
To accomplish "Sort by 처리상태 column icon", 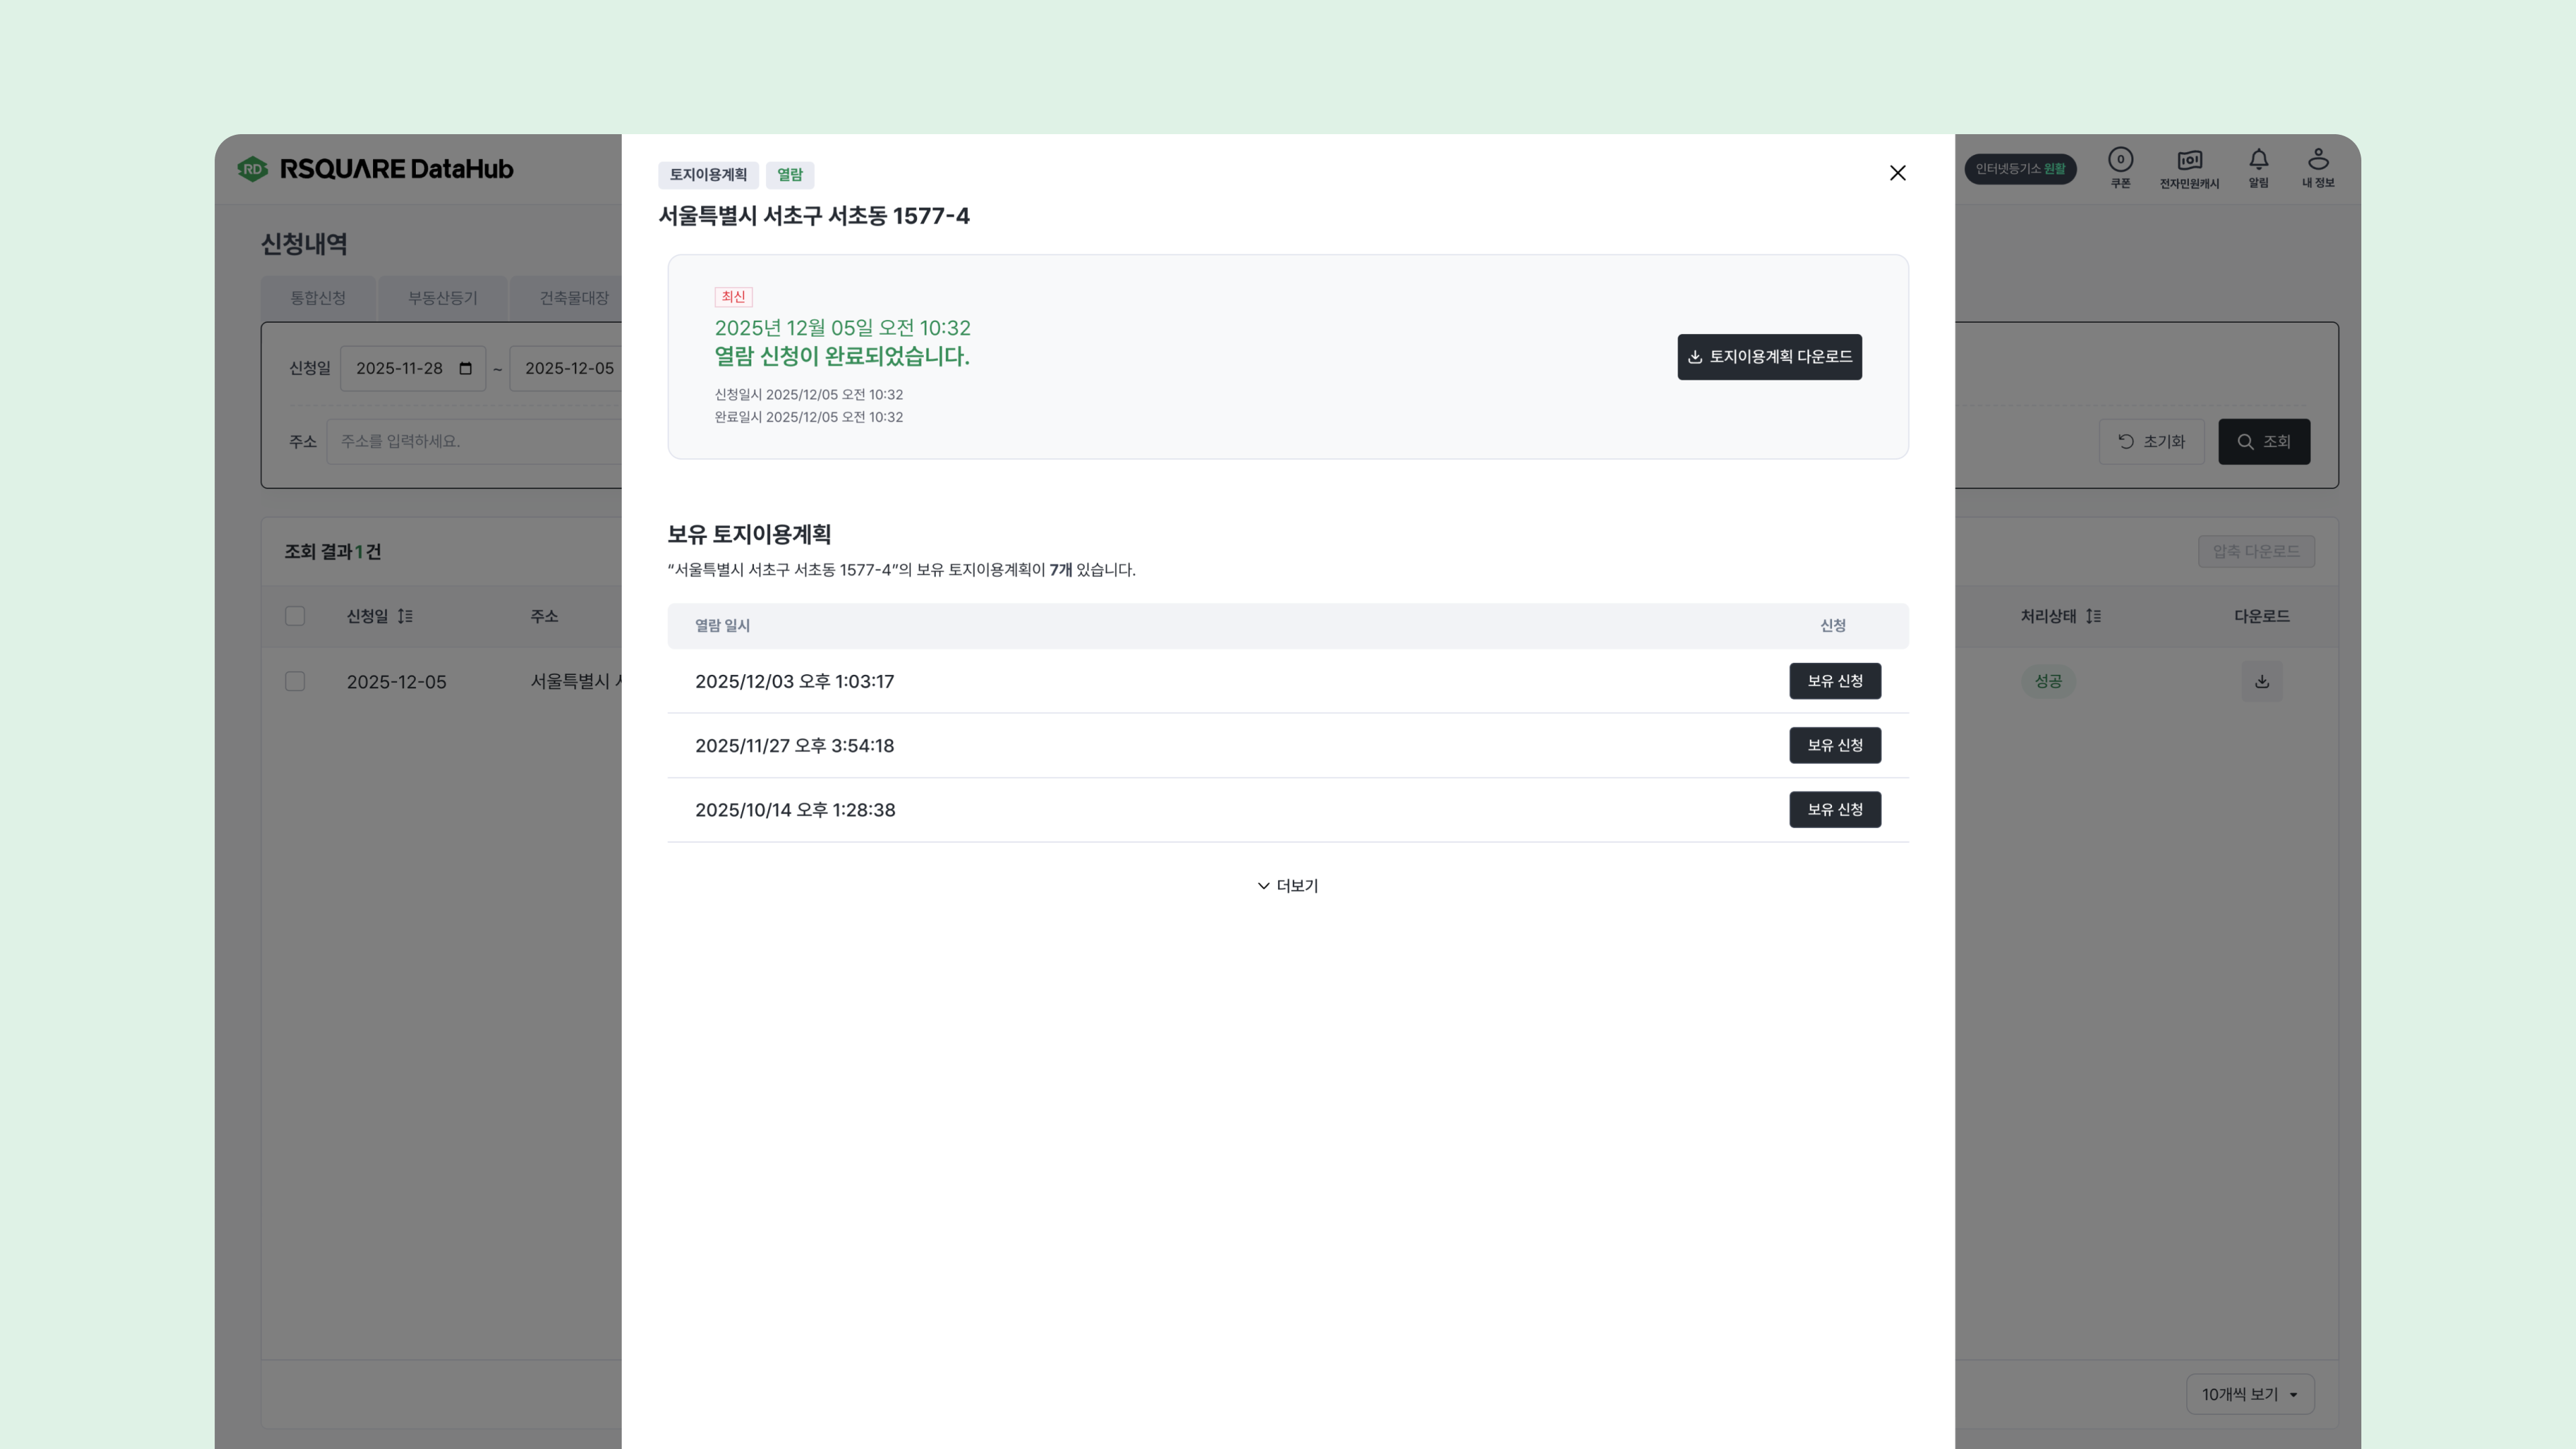I will 2093,616.
